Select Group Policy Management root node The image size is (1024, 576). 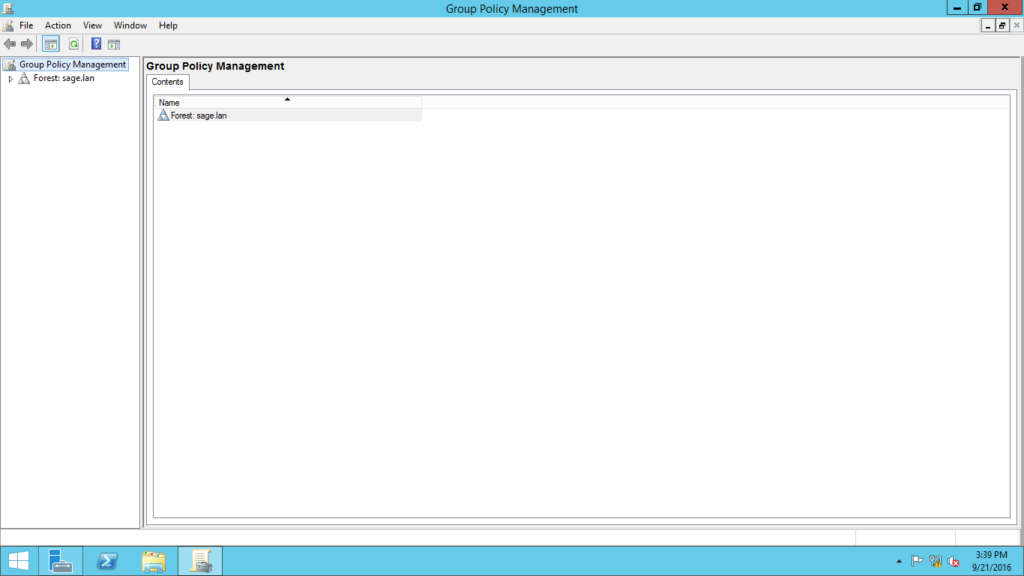click(72, 65)
